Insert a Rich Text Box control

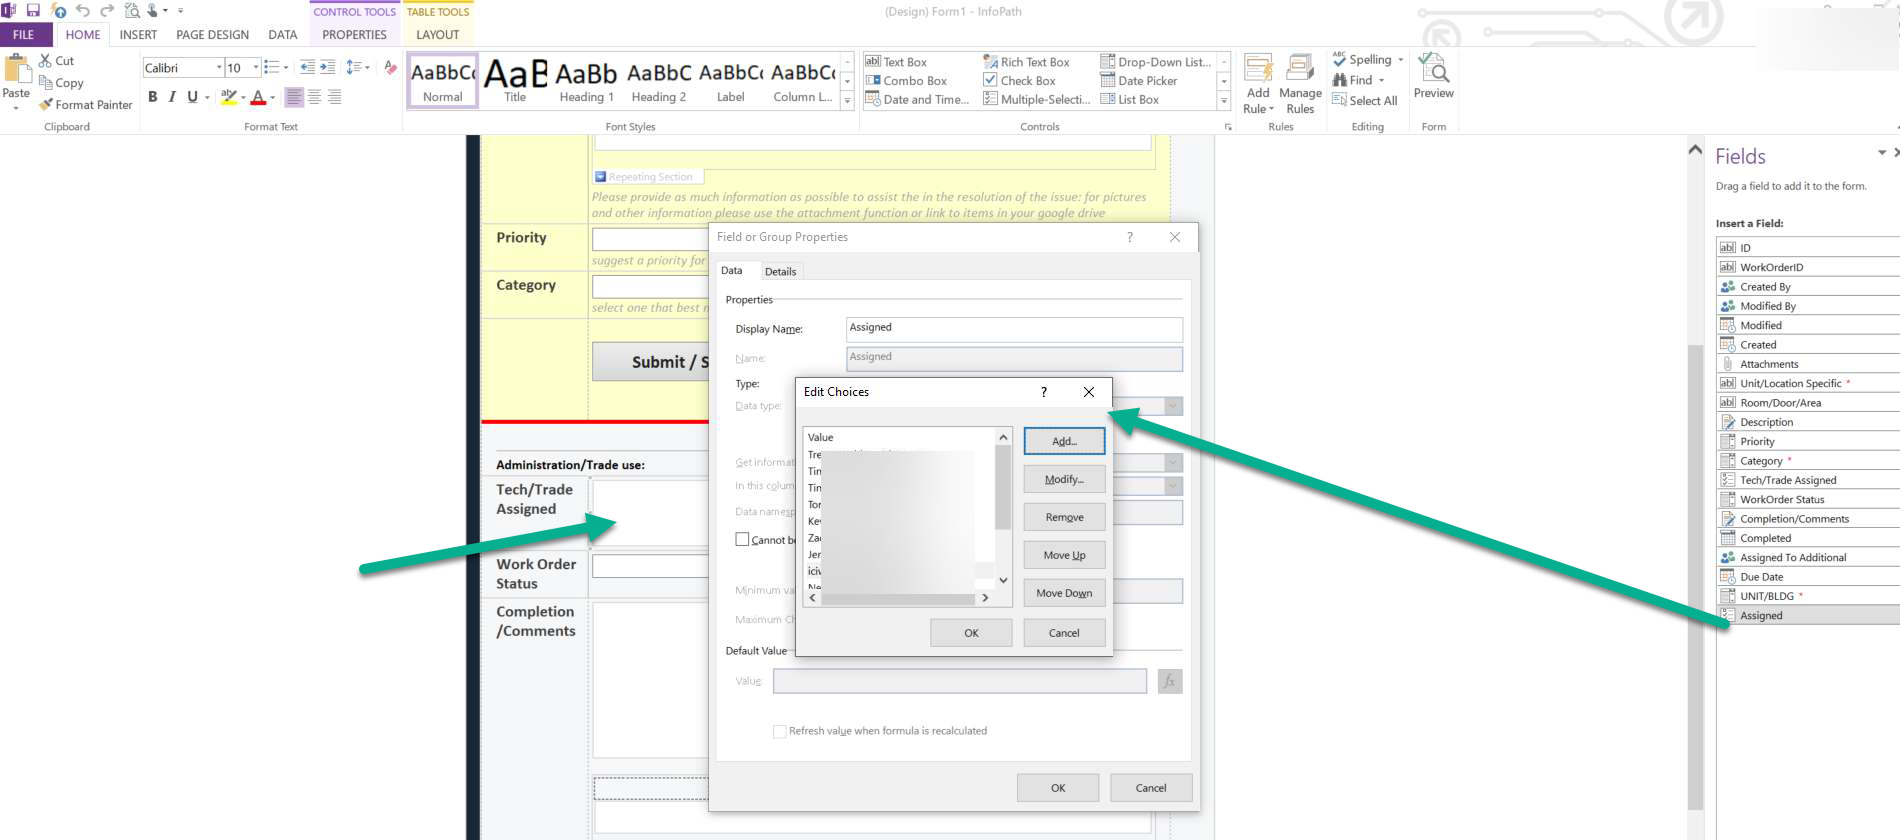(x=1026, y=62)
